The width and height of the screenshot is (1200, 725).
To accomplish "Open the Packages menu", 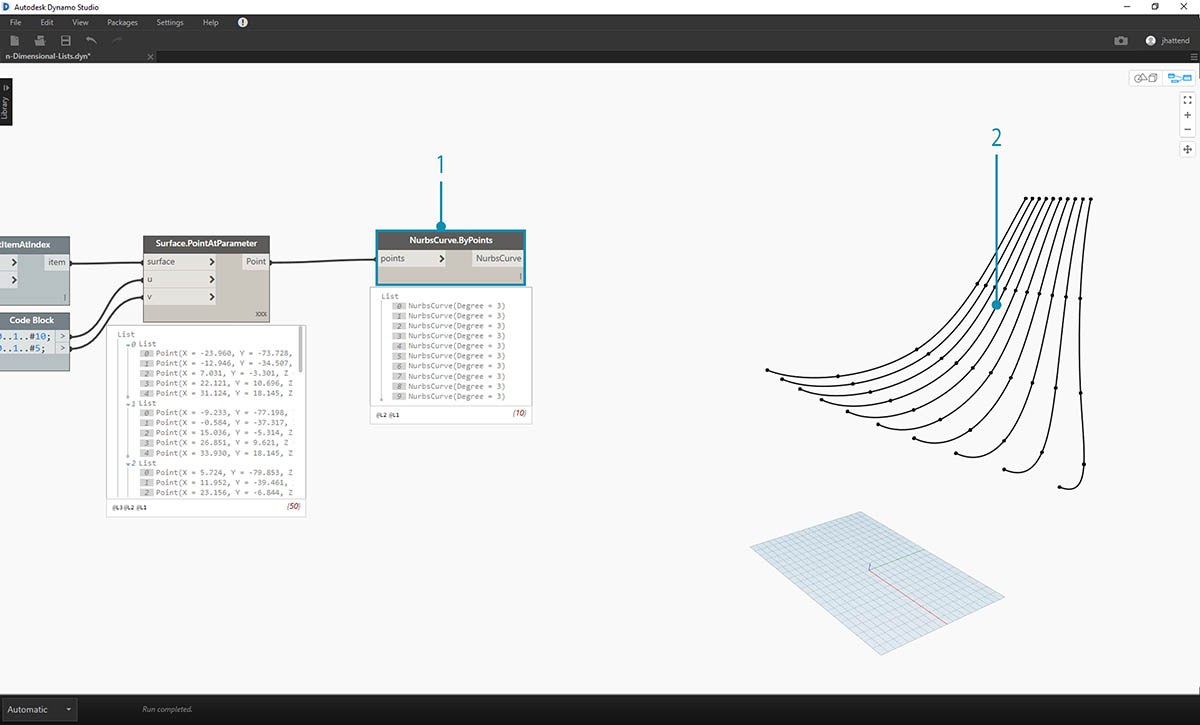I will (x=122, y=22).
